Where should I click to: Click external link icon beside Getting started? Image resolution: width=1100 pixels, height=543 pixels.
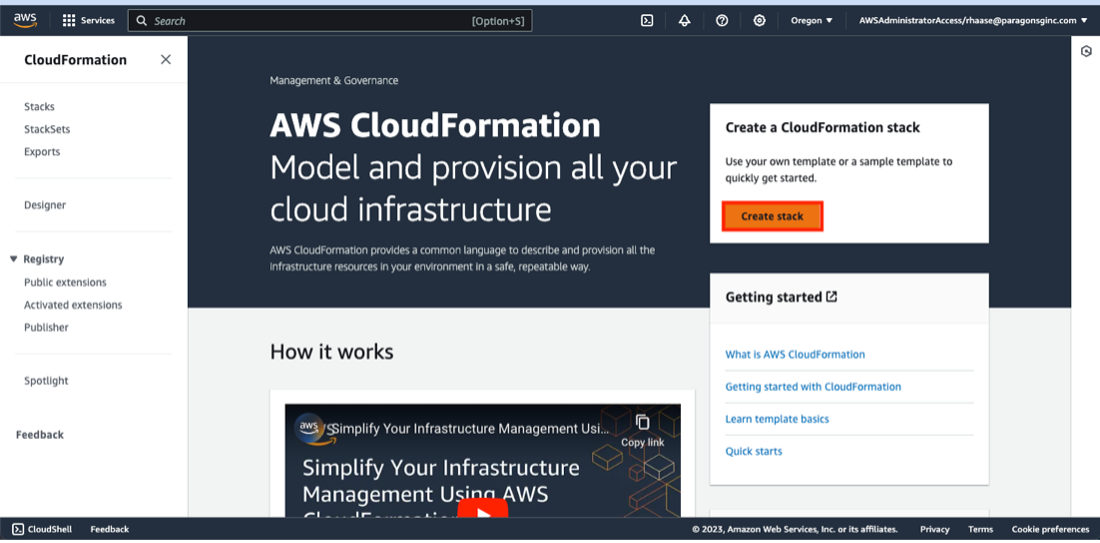coord(831,297)
